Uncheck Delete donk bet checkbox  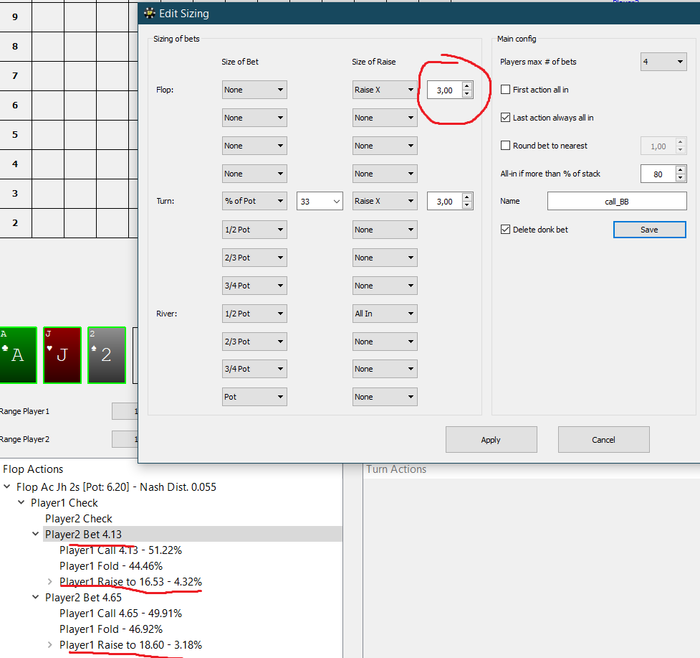coord(505,229)
